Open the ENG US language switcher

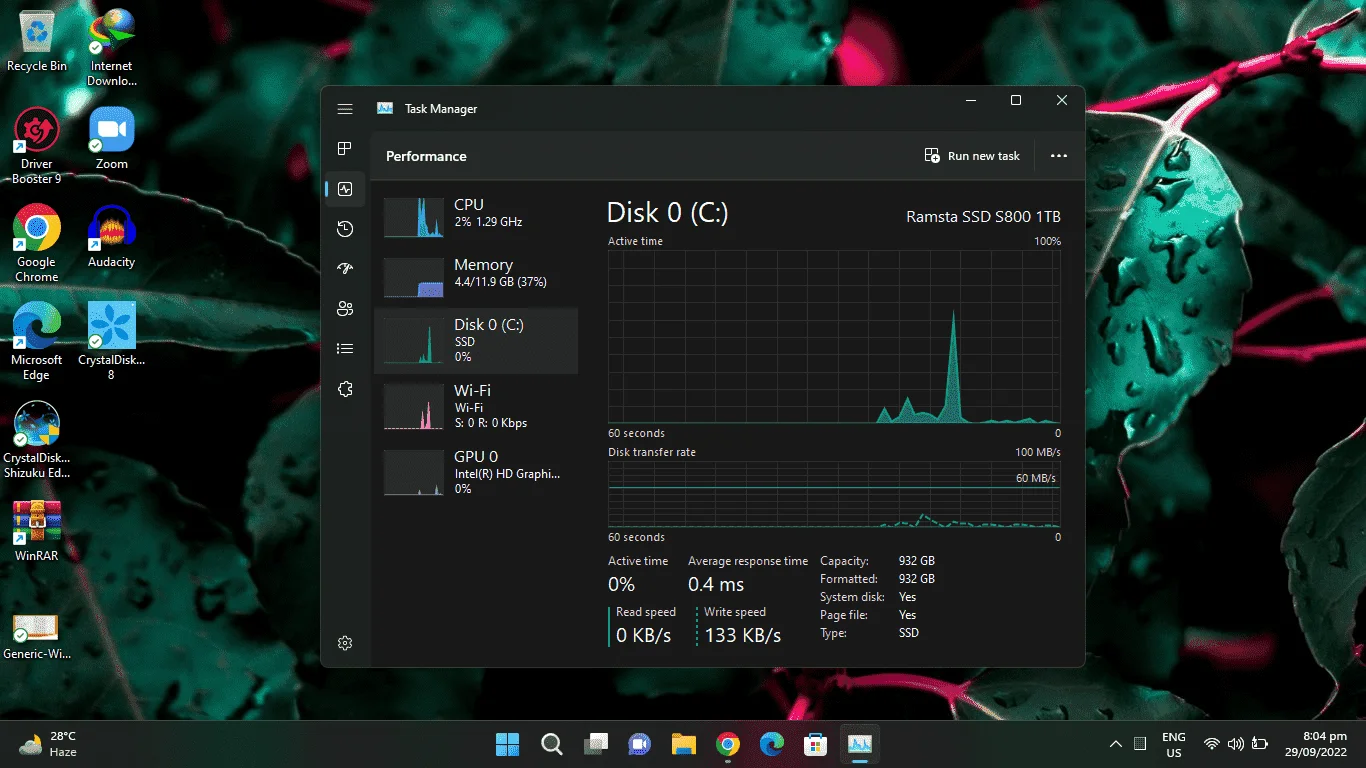click(x=1174, y=744)
